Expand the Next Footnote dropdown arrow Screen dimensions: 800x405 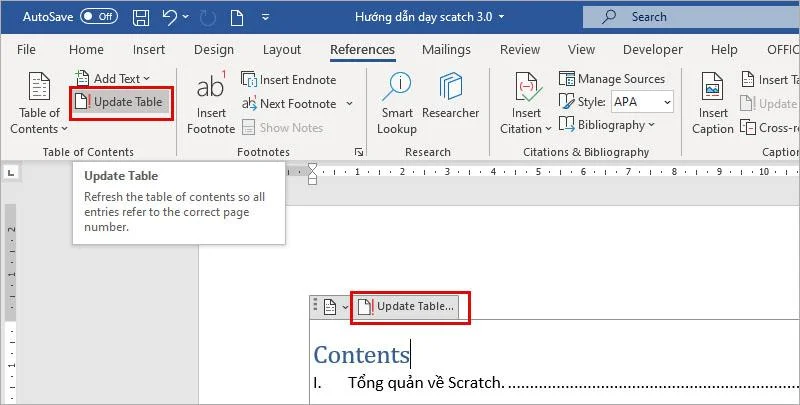(x=349, y=104)
